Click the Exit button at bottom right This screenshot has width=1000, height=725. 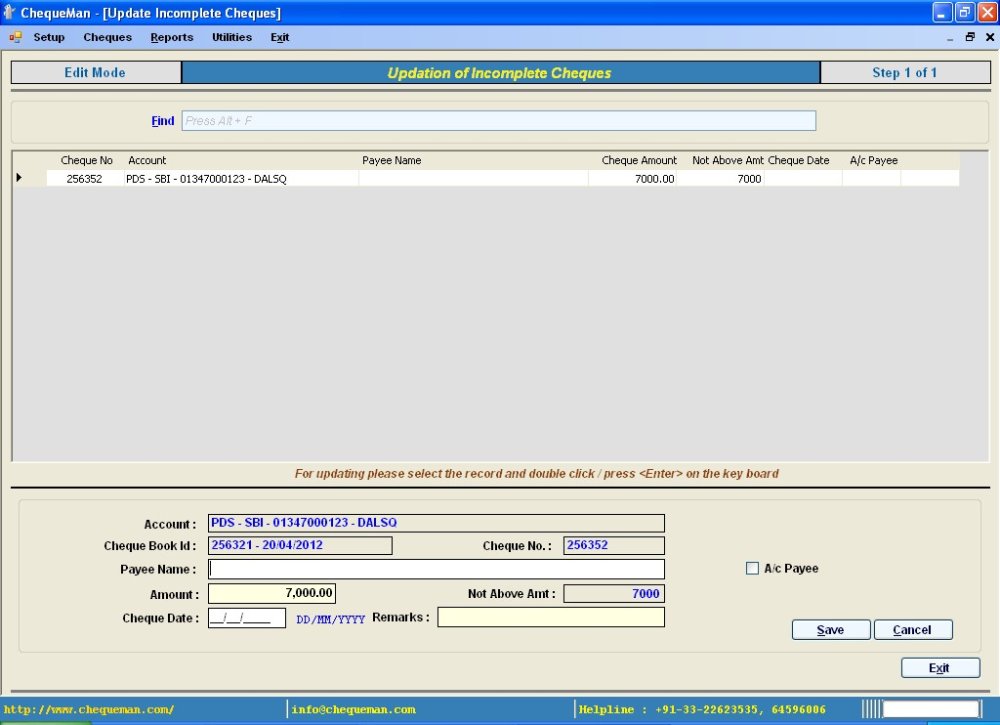[x=940, y=667]
